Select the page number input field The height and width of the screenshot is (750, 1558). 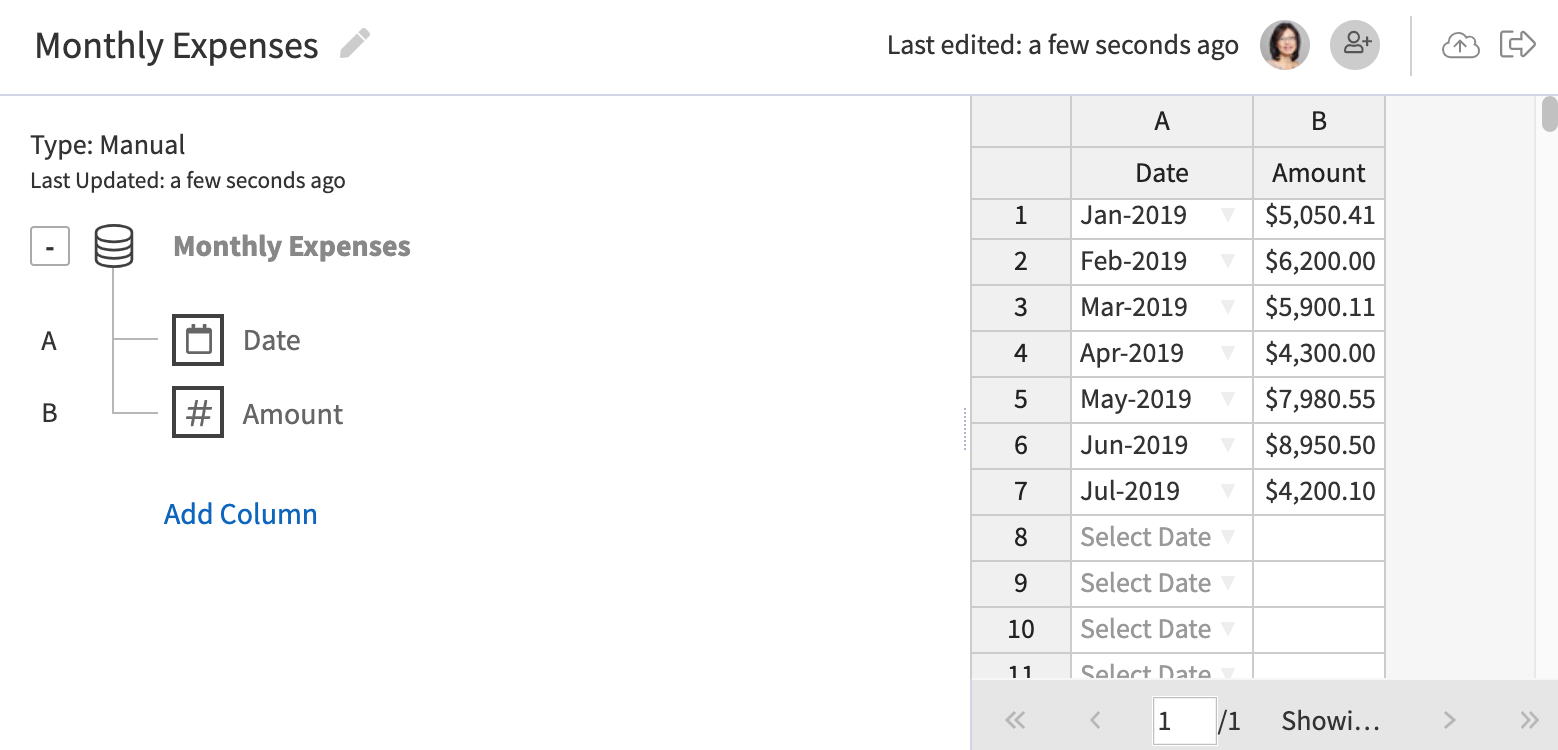(x=1184, y=719)
